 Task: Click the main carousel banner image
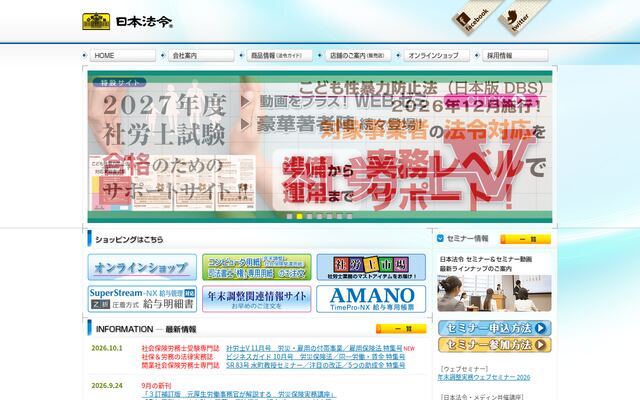[x=320, y=147]
